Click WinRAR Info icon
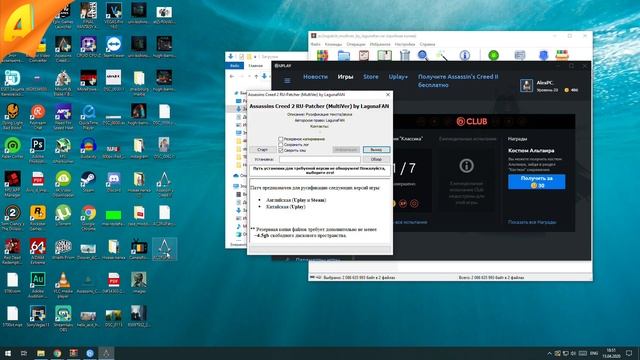 [464, 55]
